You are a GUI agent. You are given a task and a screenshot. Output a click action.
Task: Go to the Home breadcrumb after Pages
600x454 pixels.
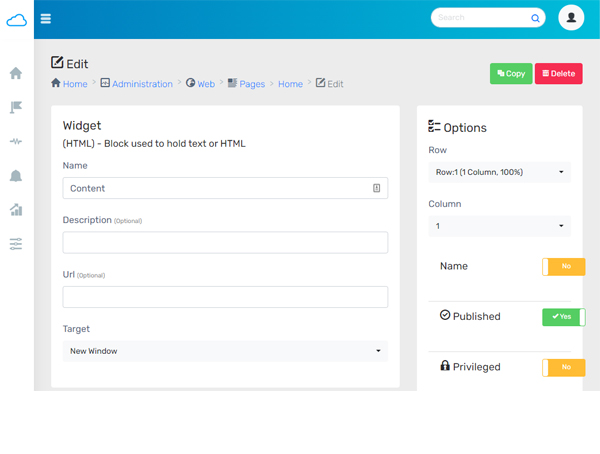[x=290, y=84]
